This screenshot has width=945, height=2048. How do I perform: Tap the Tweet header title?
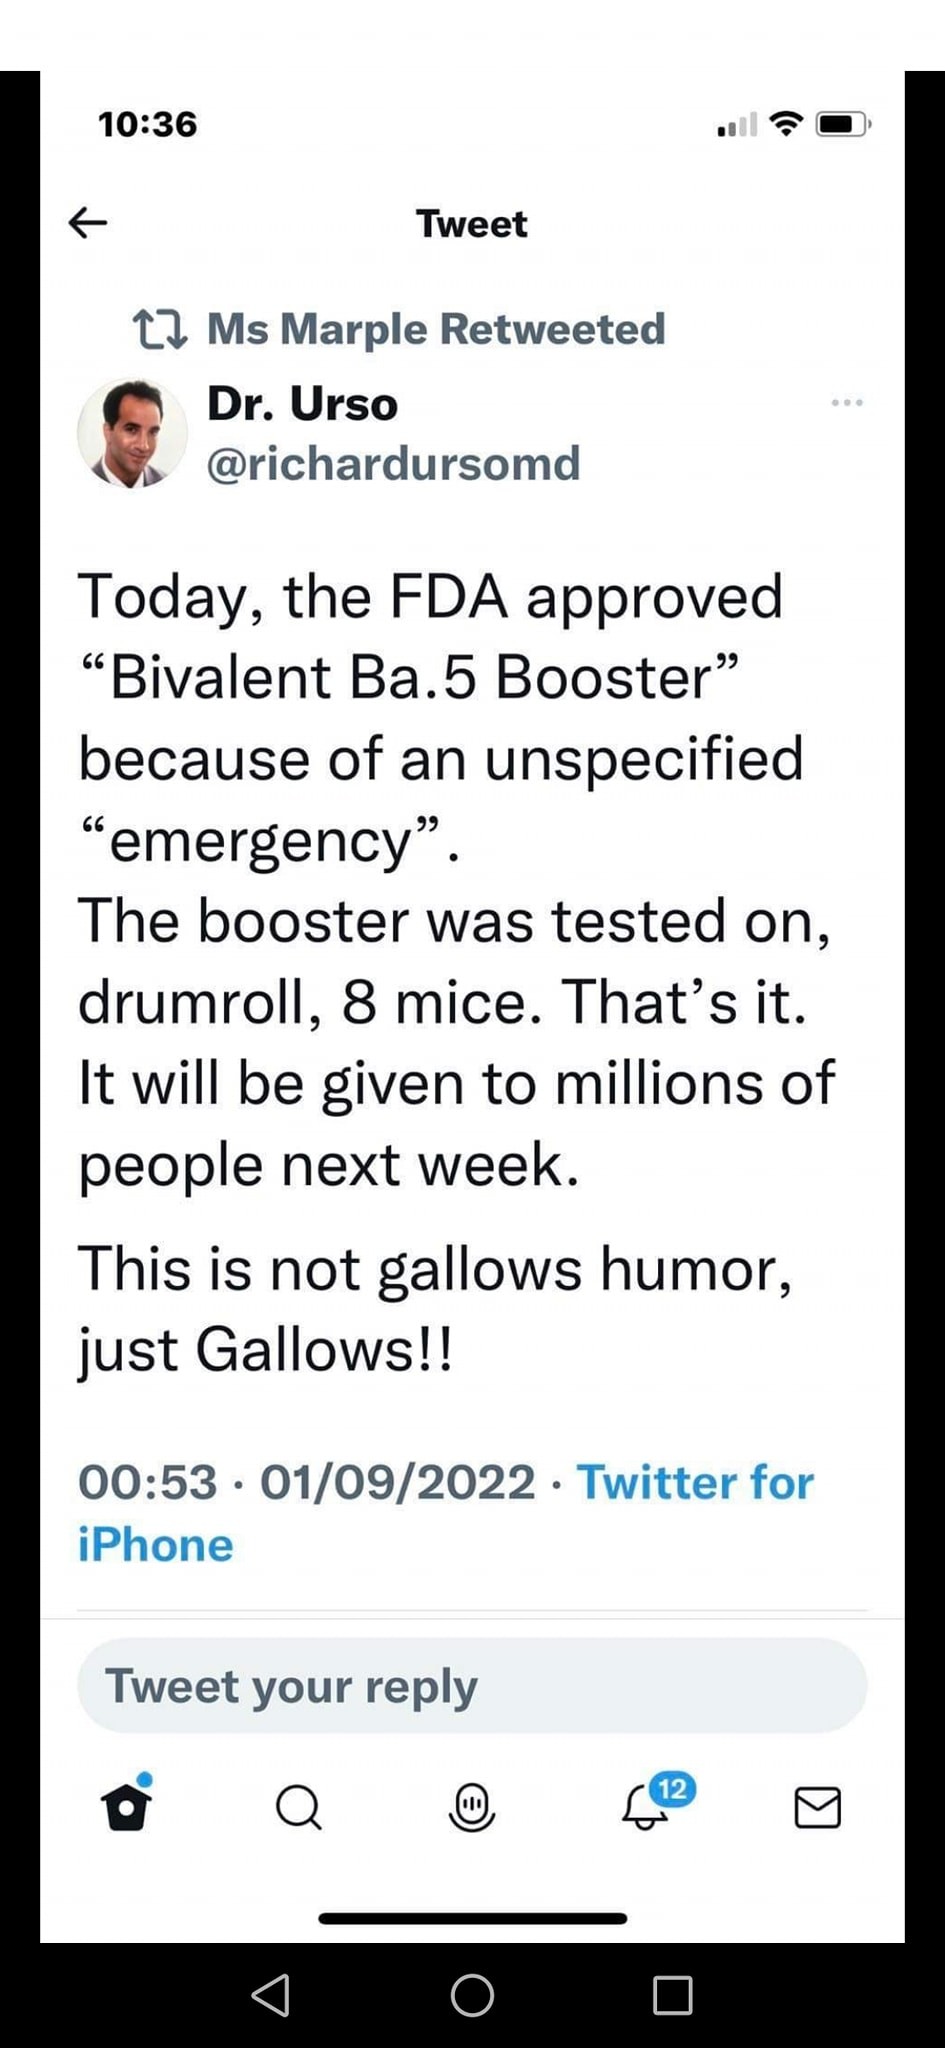472,223
